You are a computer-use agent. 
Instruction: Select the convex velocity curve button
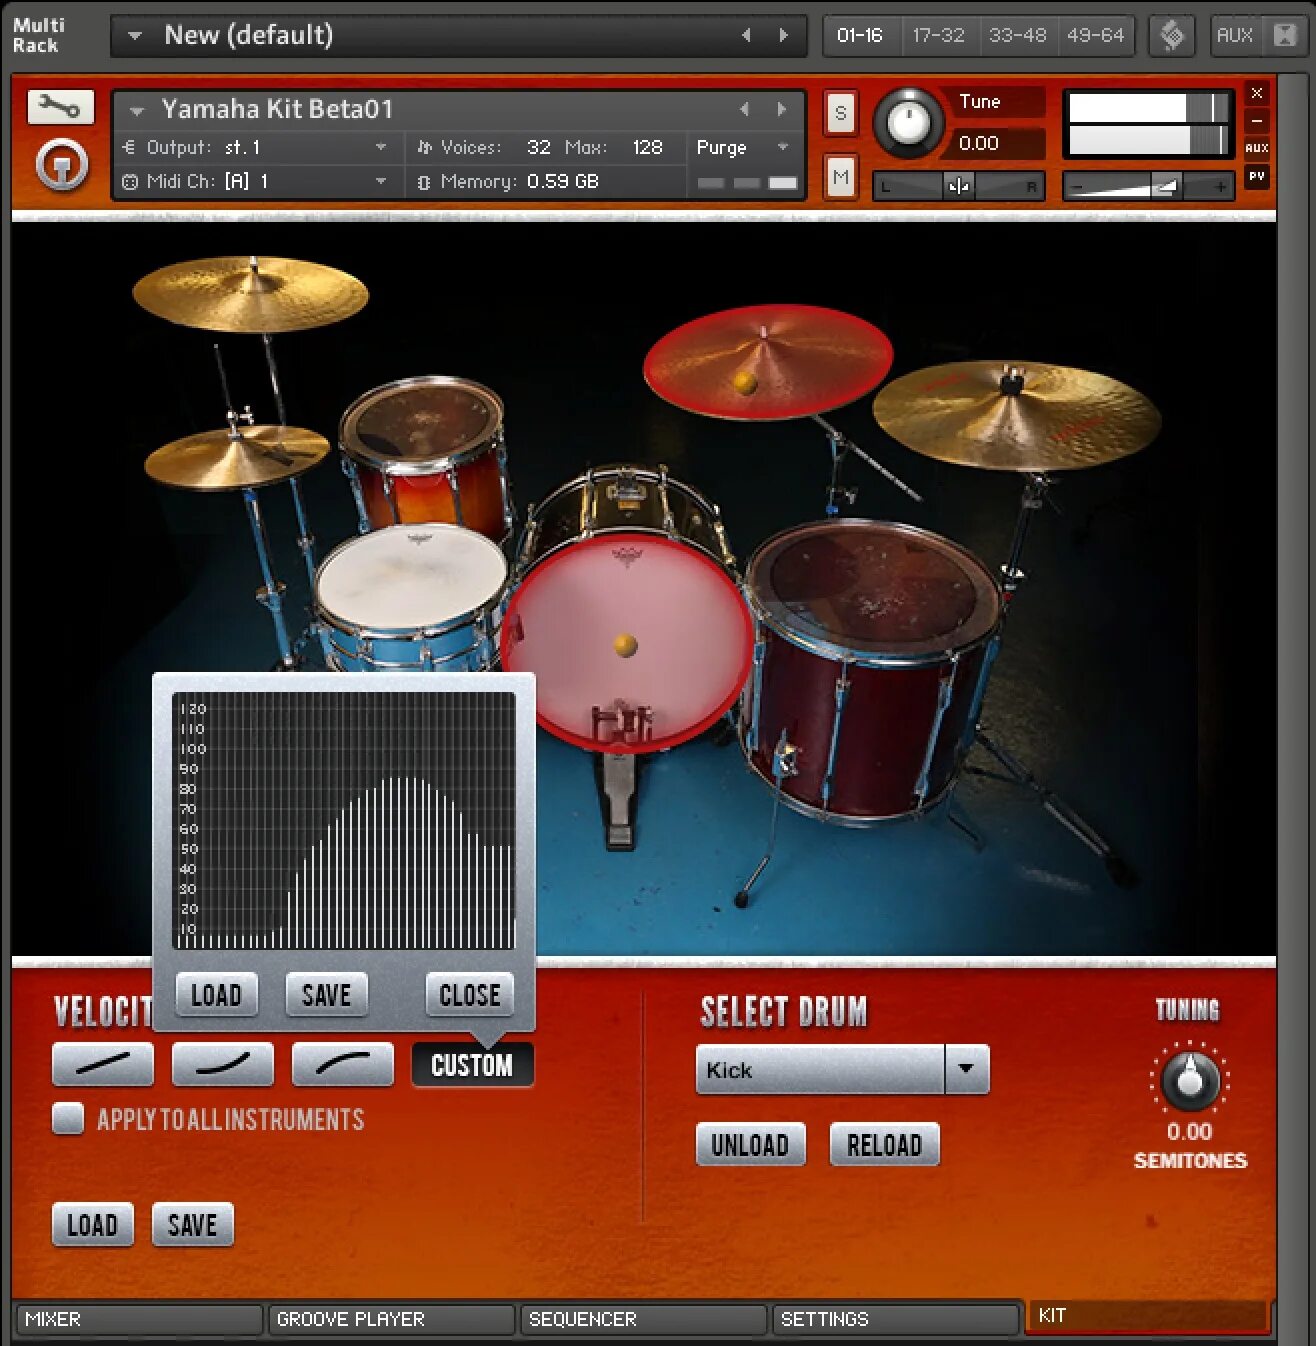pos(343,1064)
